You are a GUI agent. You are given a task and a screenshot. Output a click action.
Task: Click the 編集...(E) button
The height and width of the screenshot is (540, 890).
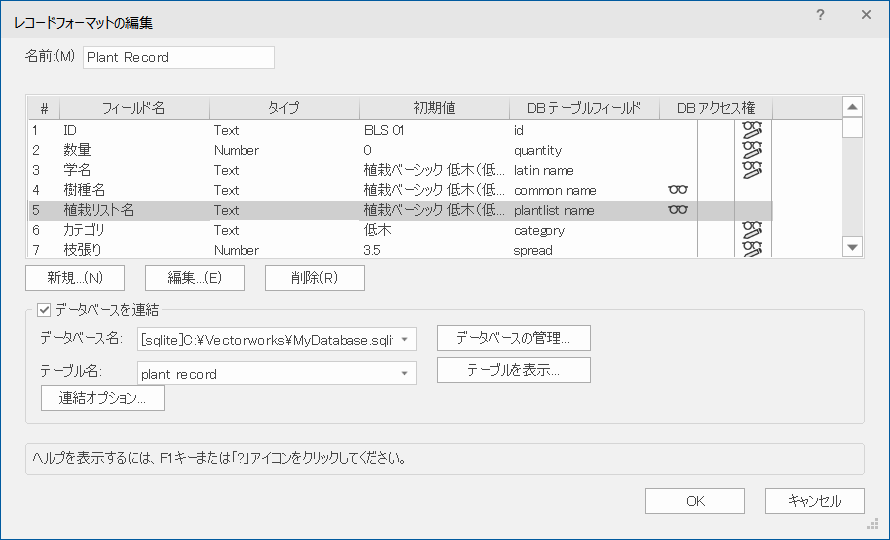(x=195, y=278)
